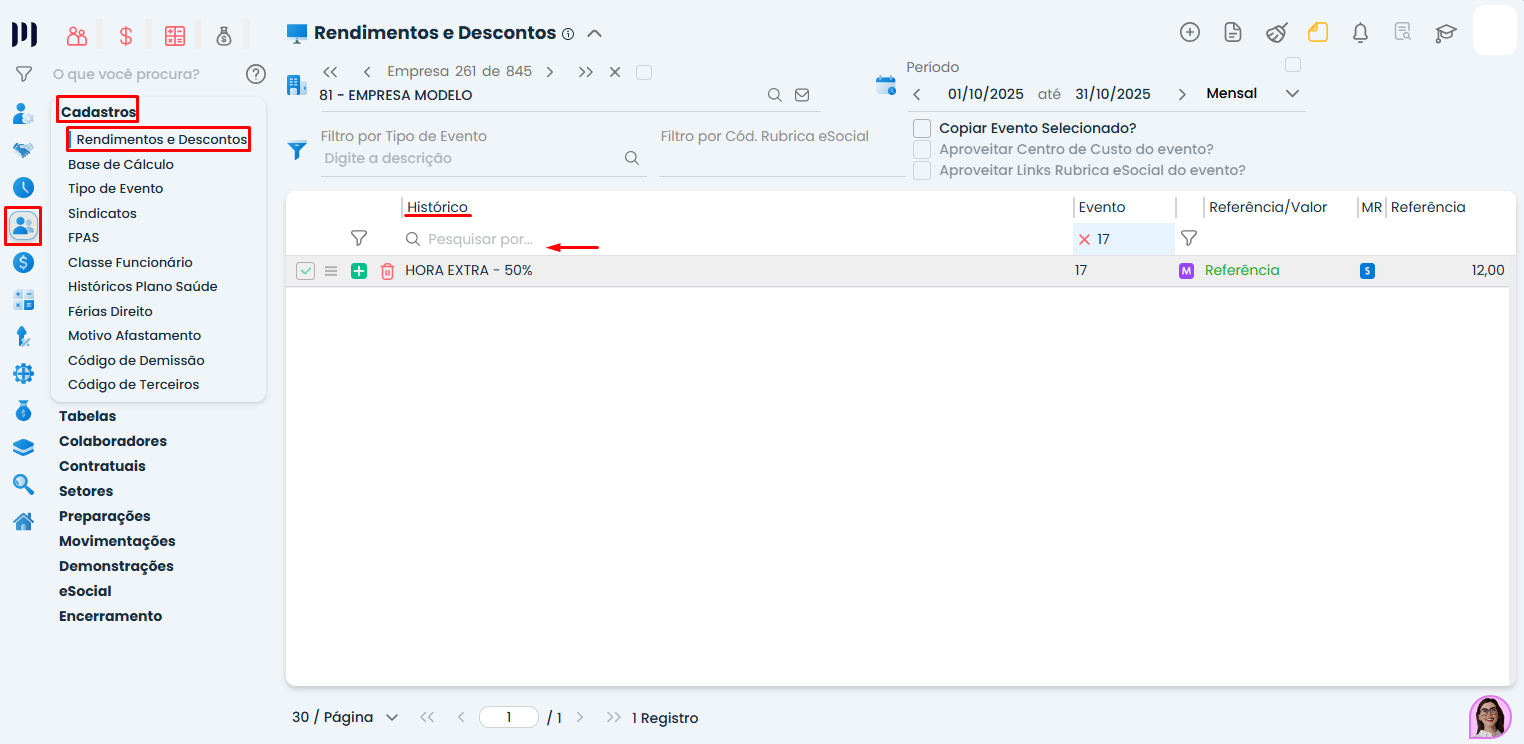Image resolution: width=1524 pixels, height=744 pixels.
Task: Click the yellow notes icon in top toolbar
Action: click(1318, 32)
